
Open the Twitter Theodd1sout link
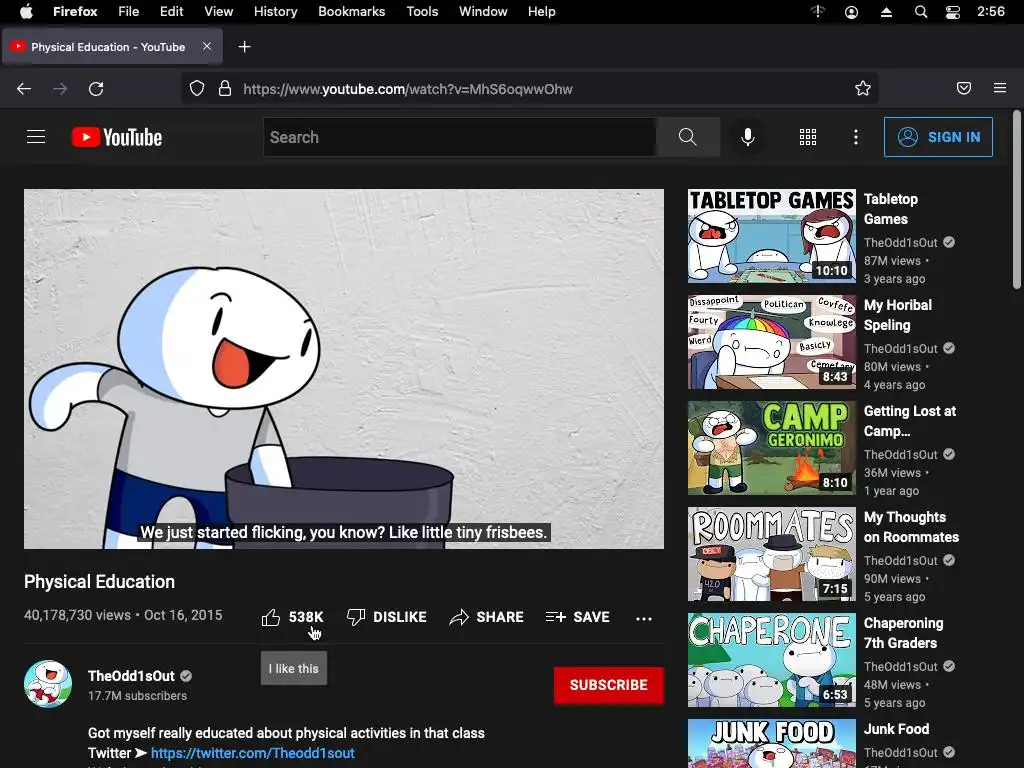(x=253, y=753)
